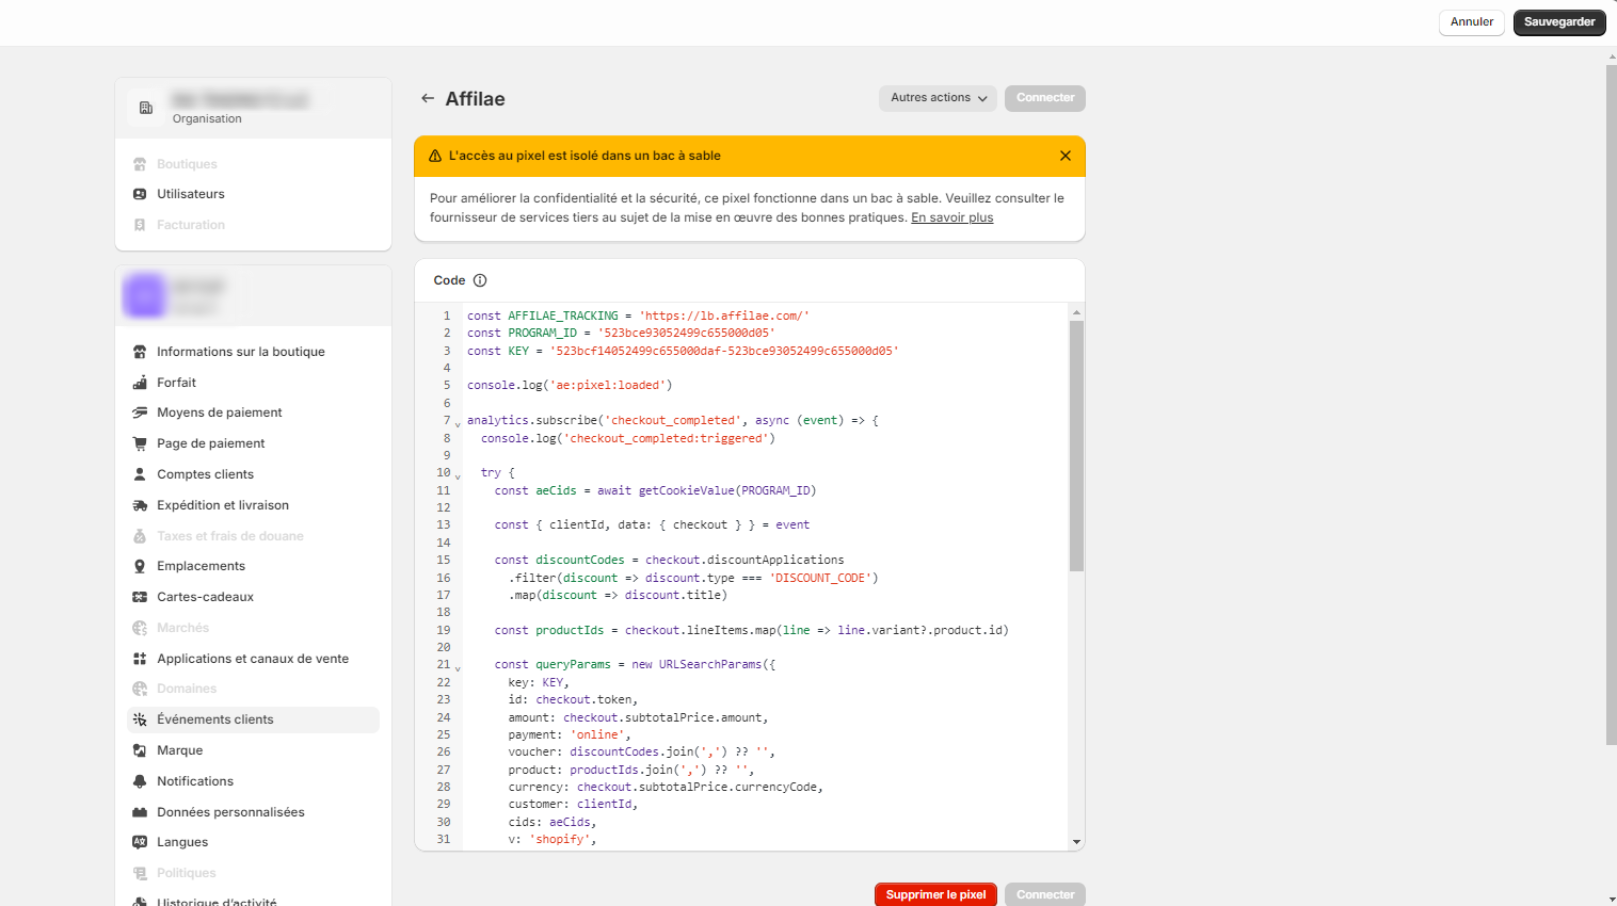Click the code editor scroll up arrow
The width and height of the screenshot is (1617, 906).
1076,313
